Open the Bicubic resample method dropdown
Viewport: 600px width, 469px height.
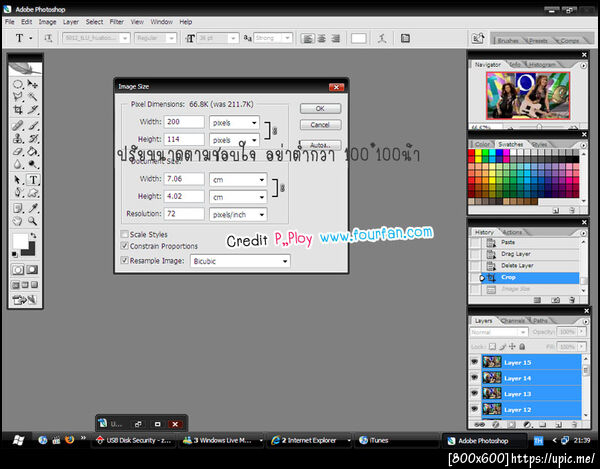[240, 261]
